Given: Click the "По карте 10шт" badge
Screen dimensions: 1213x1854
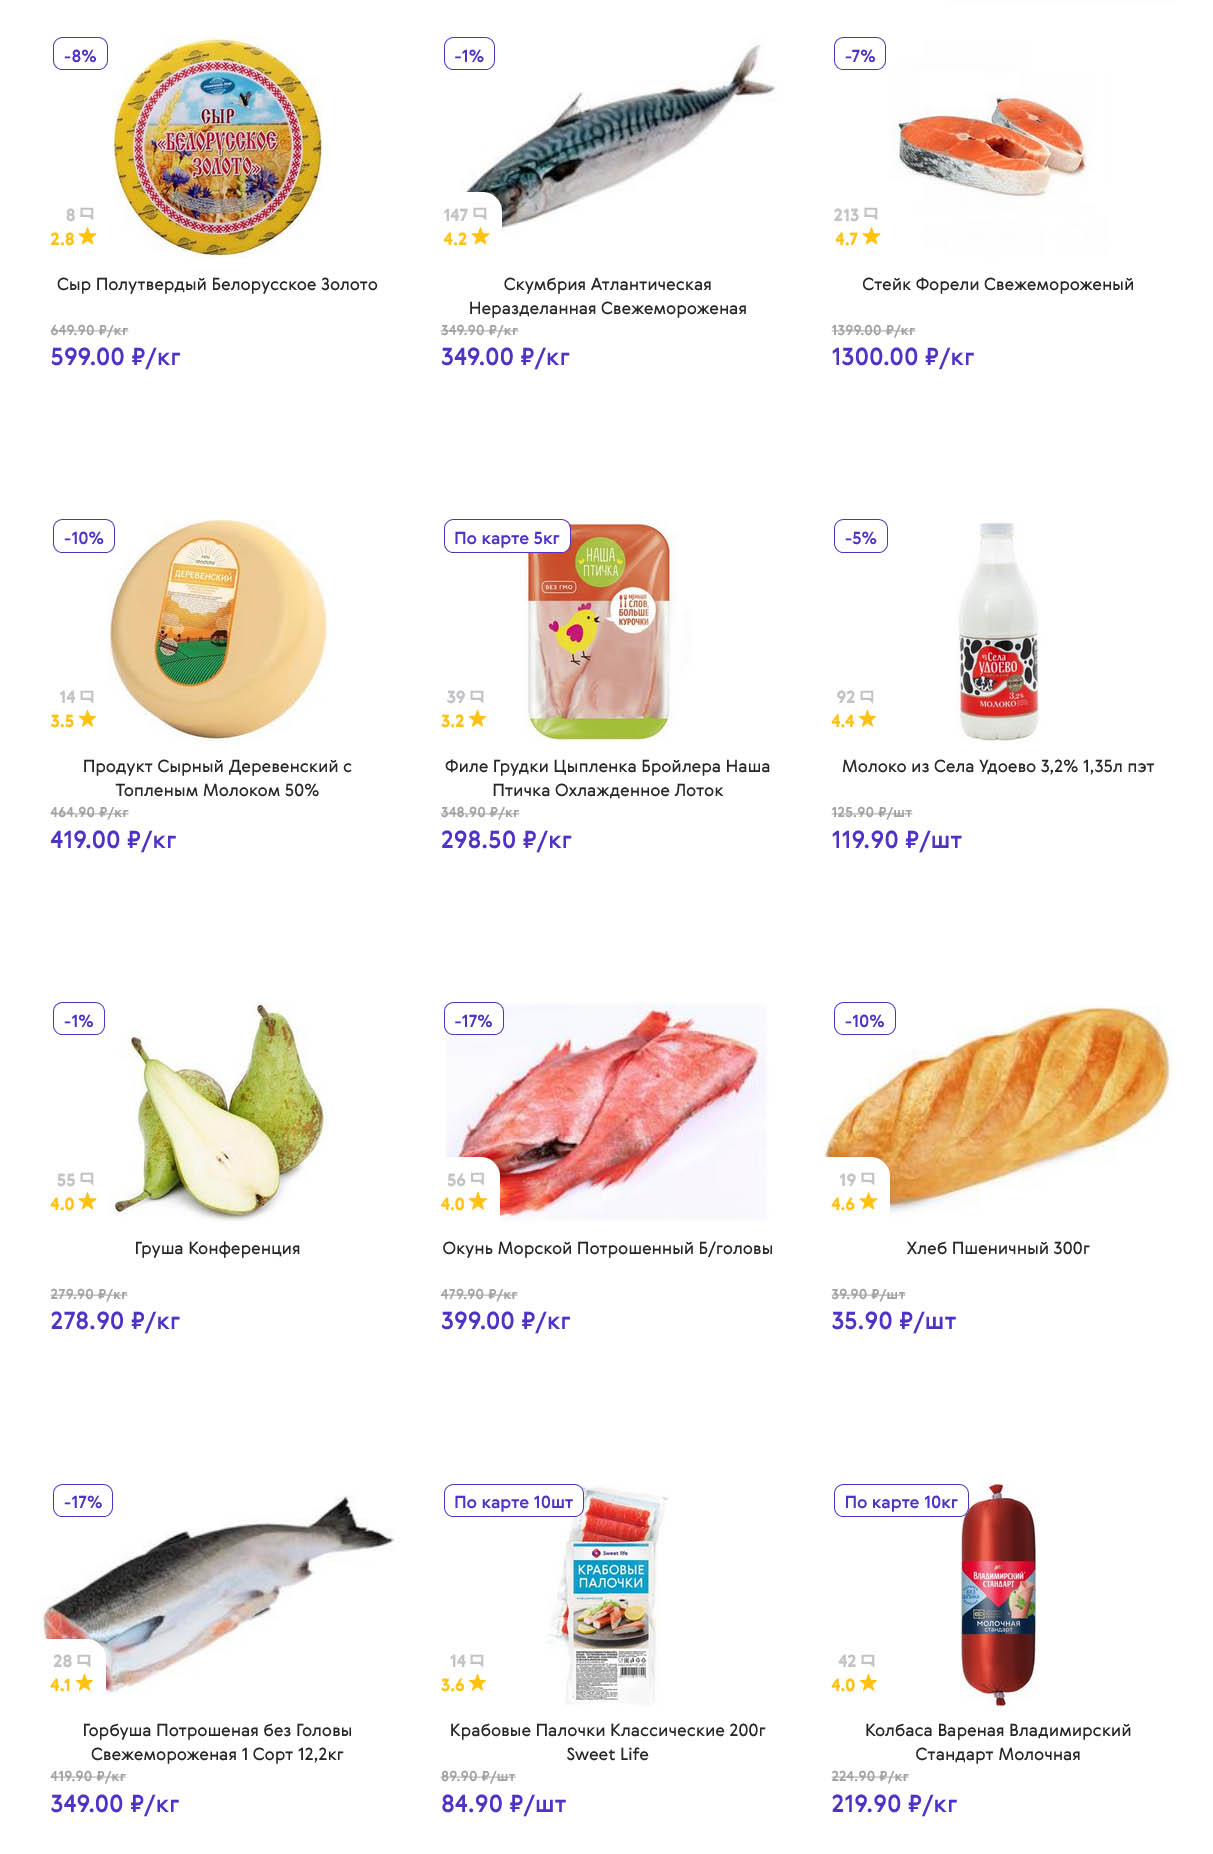Looking at the screenshot, I should pos(513,1502).
